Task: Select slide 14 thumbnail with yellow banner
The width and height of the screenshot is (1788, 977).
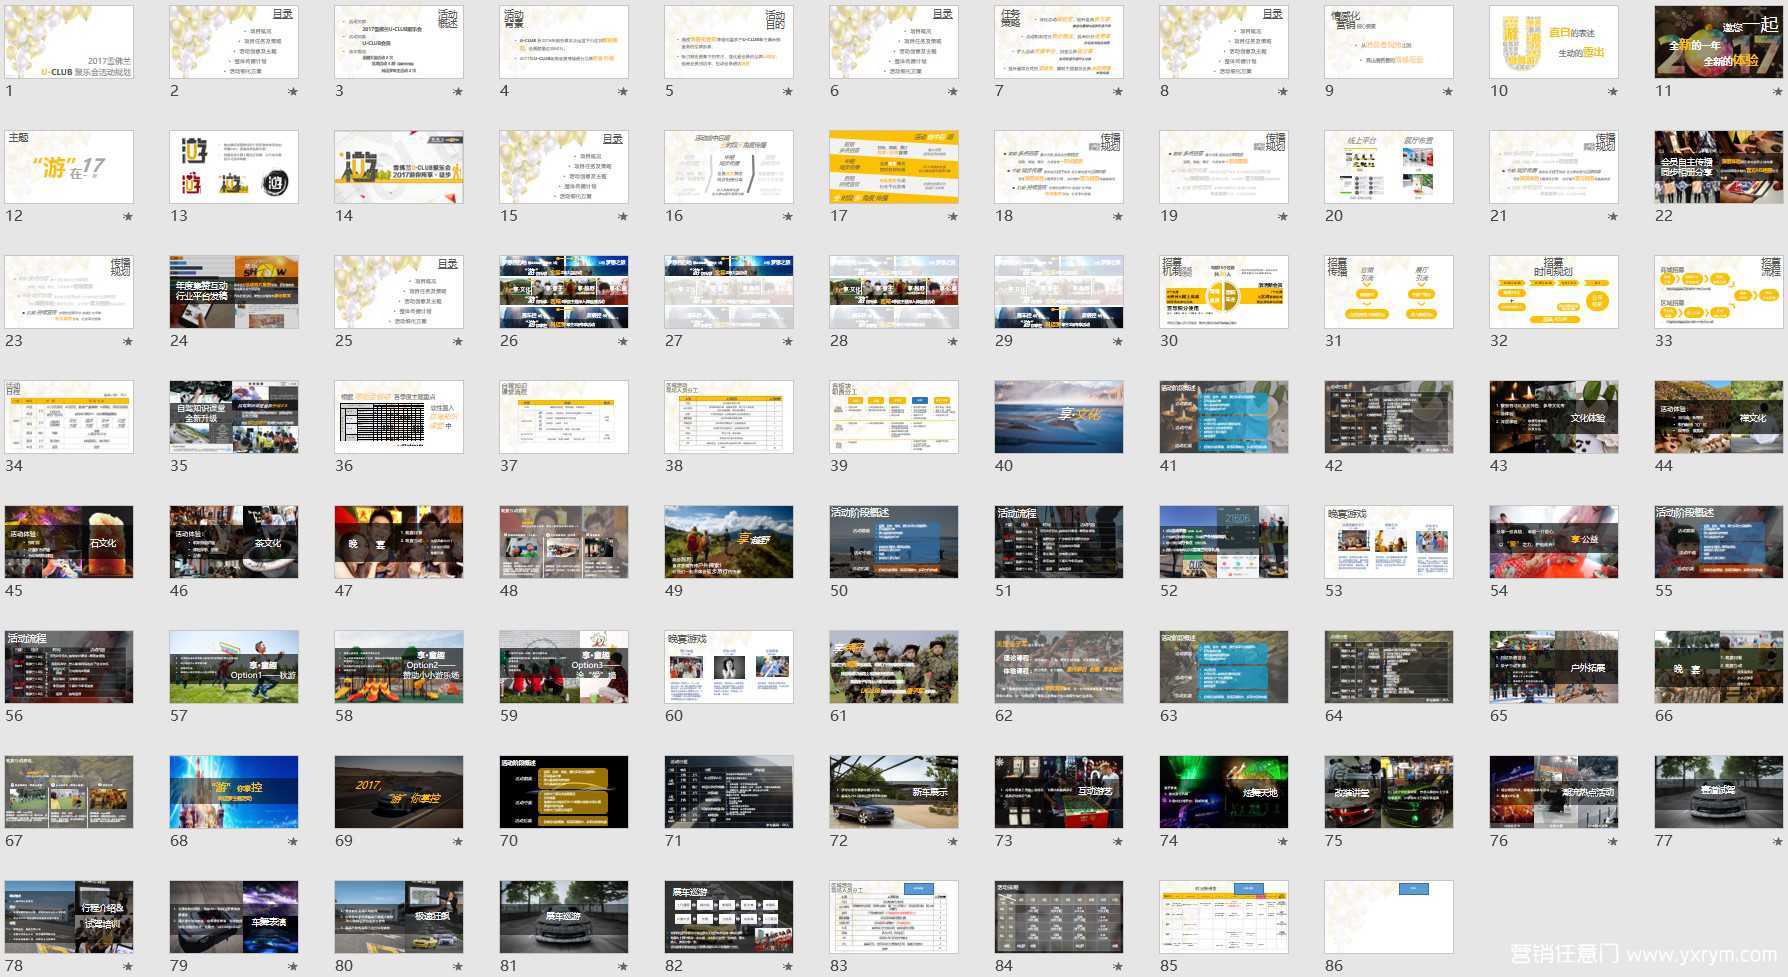Action: (399, 167)
